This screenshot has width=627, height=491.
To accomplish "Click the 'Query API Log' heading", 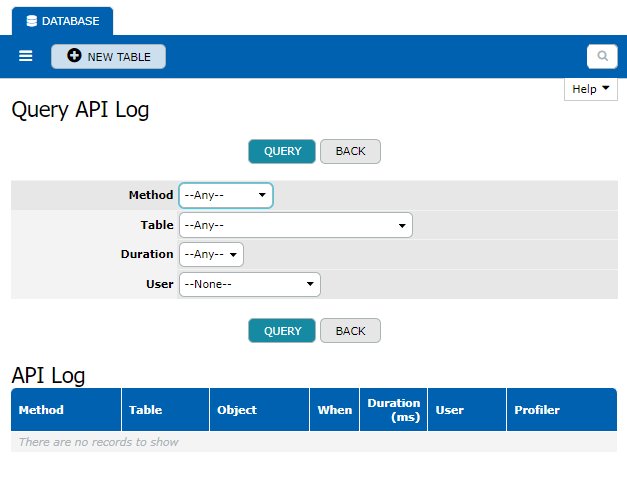I will [x=80, y=110].
